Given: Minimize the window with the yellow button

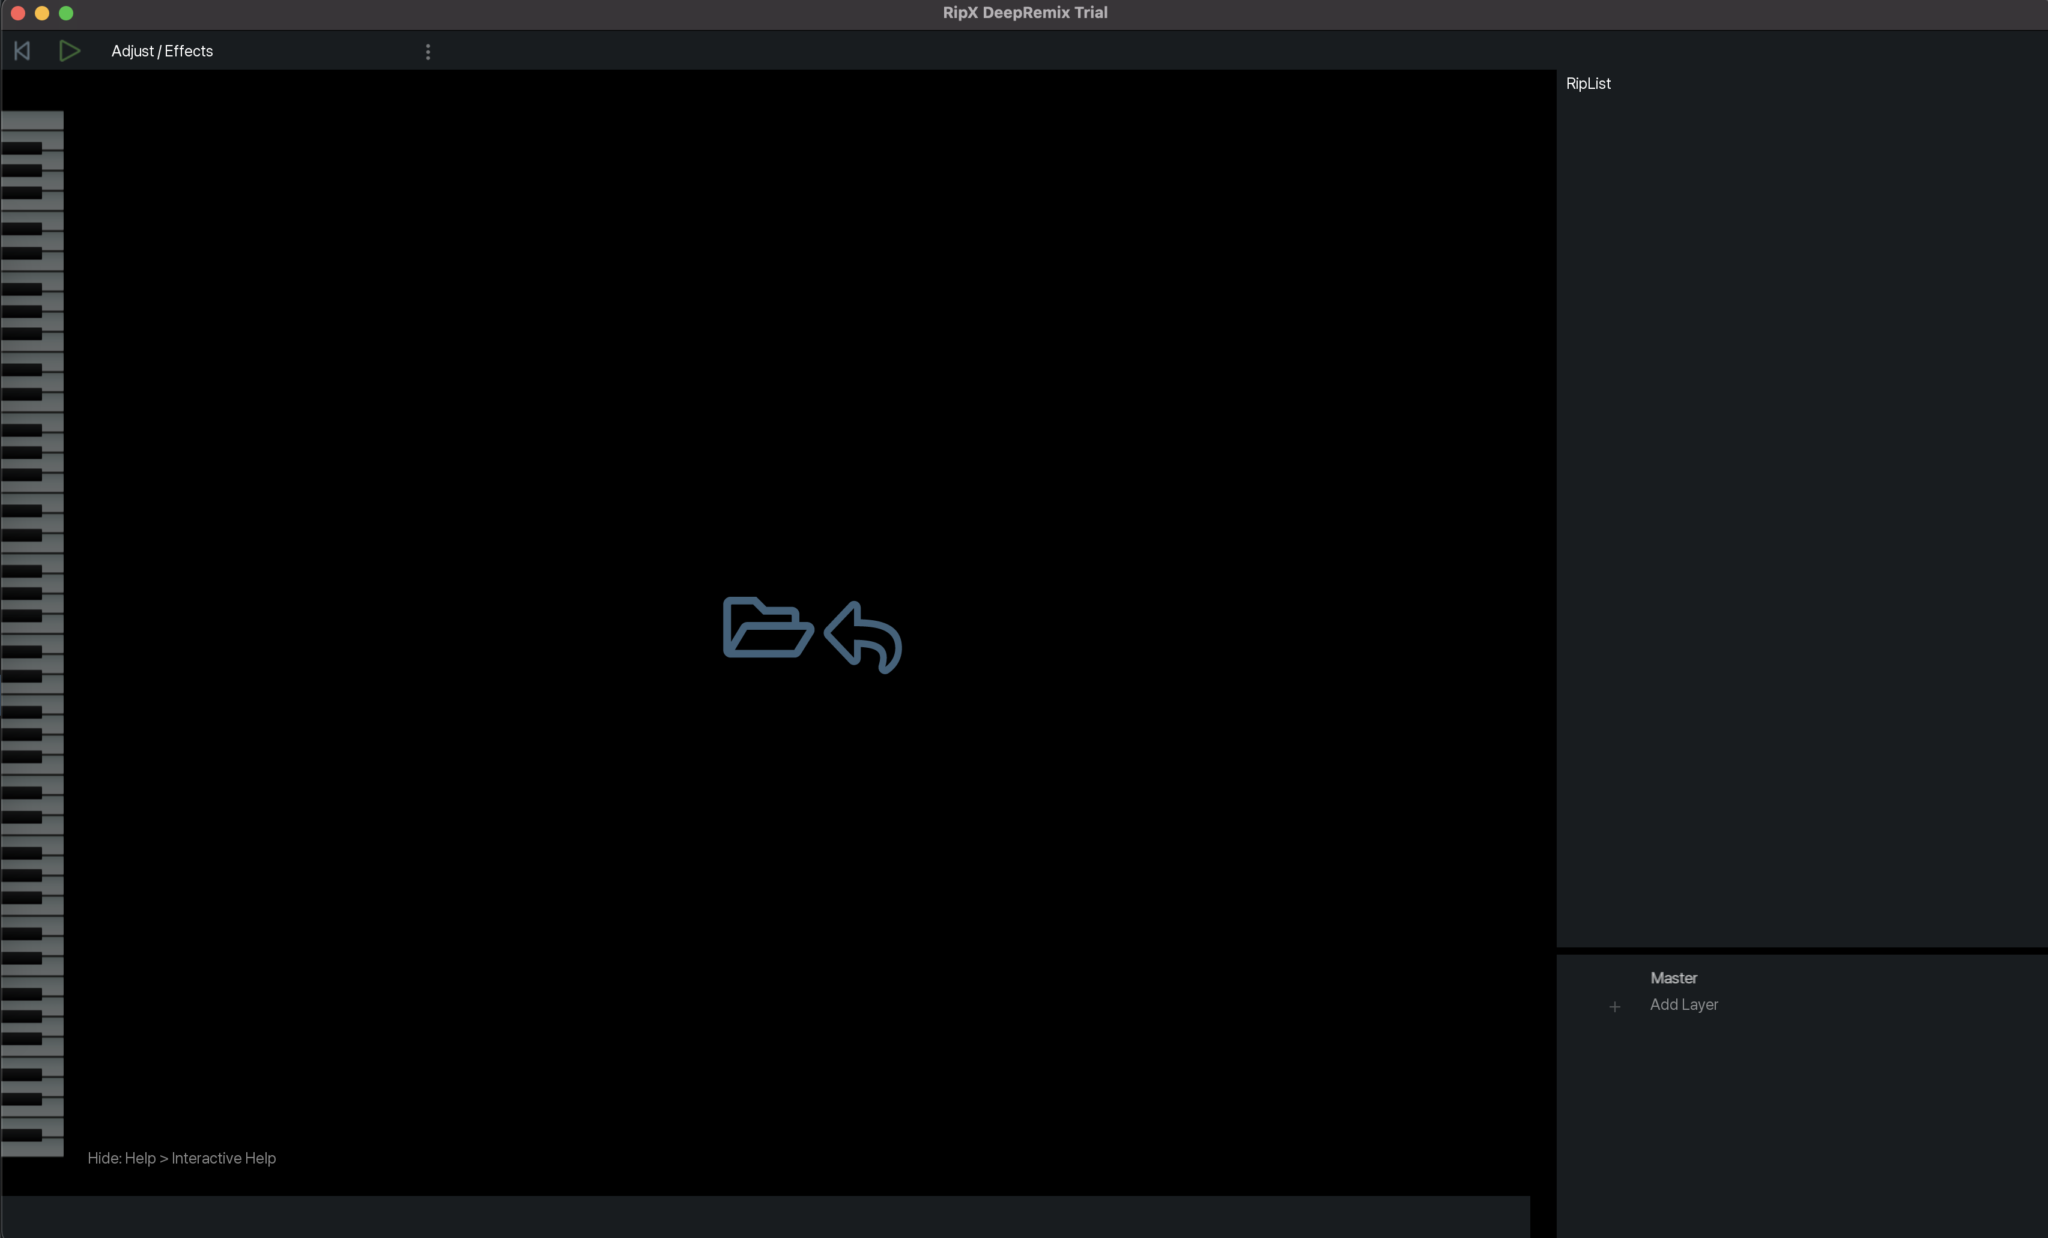Looking at the screenshot, I should coord(42,13).
